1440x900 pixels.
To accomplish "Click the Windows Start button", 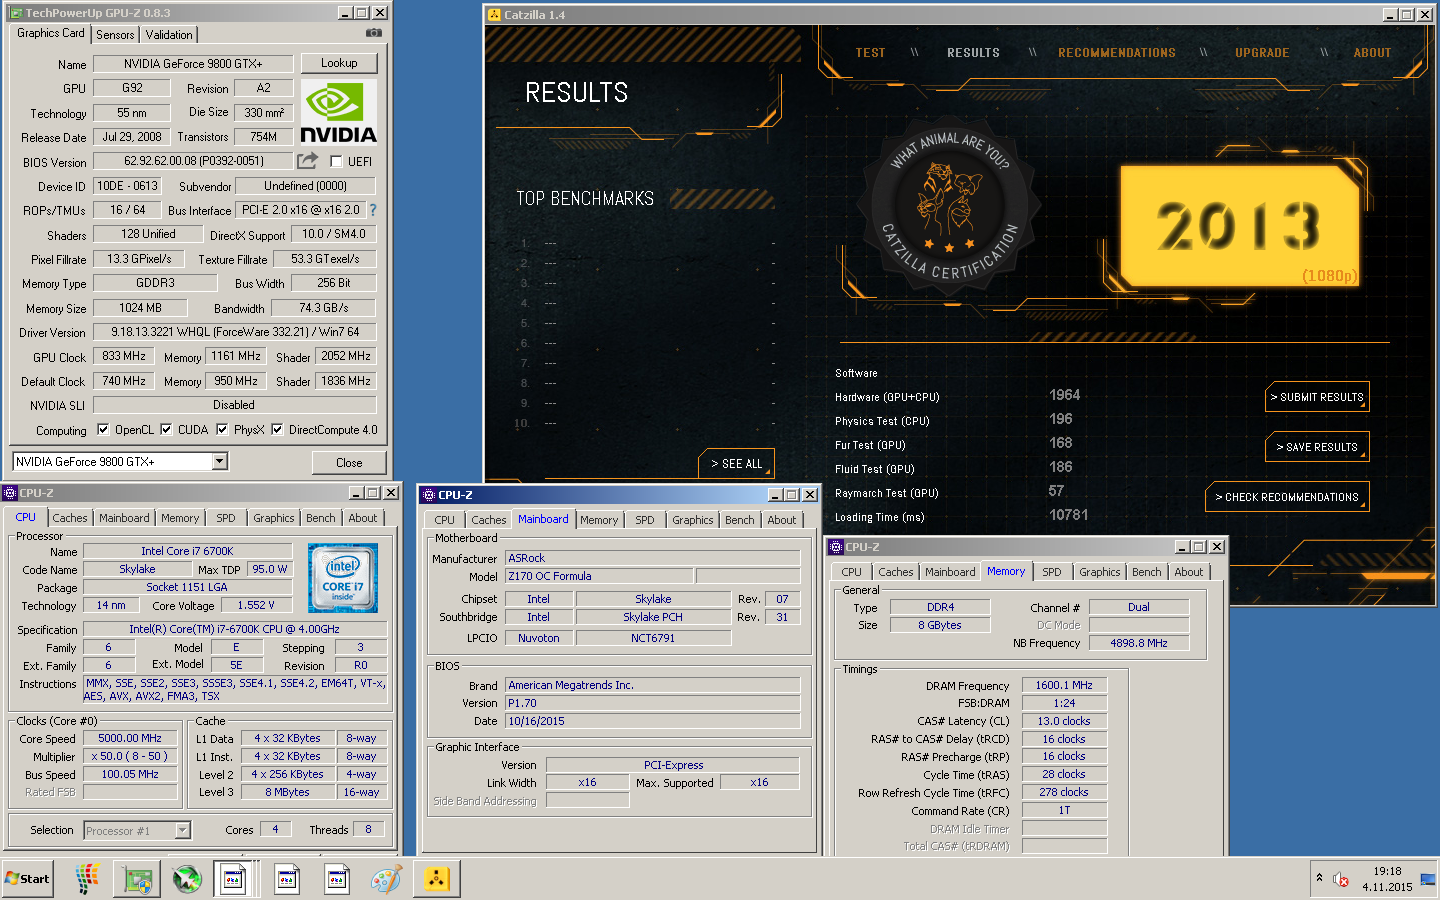I will (x=28, y=879).
